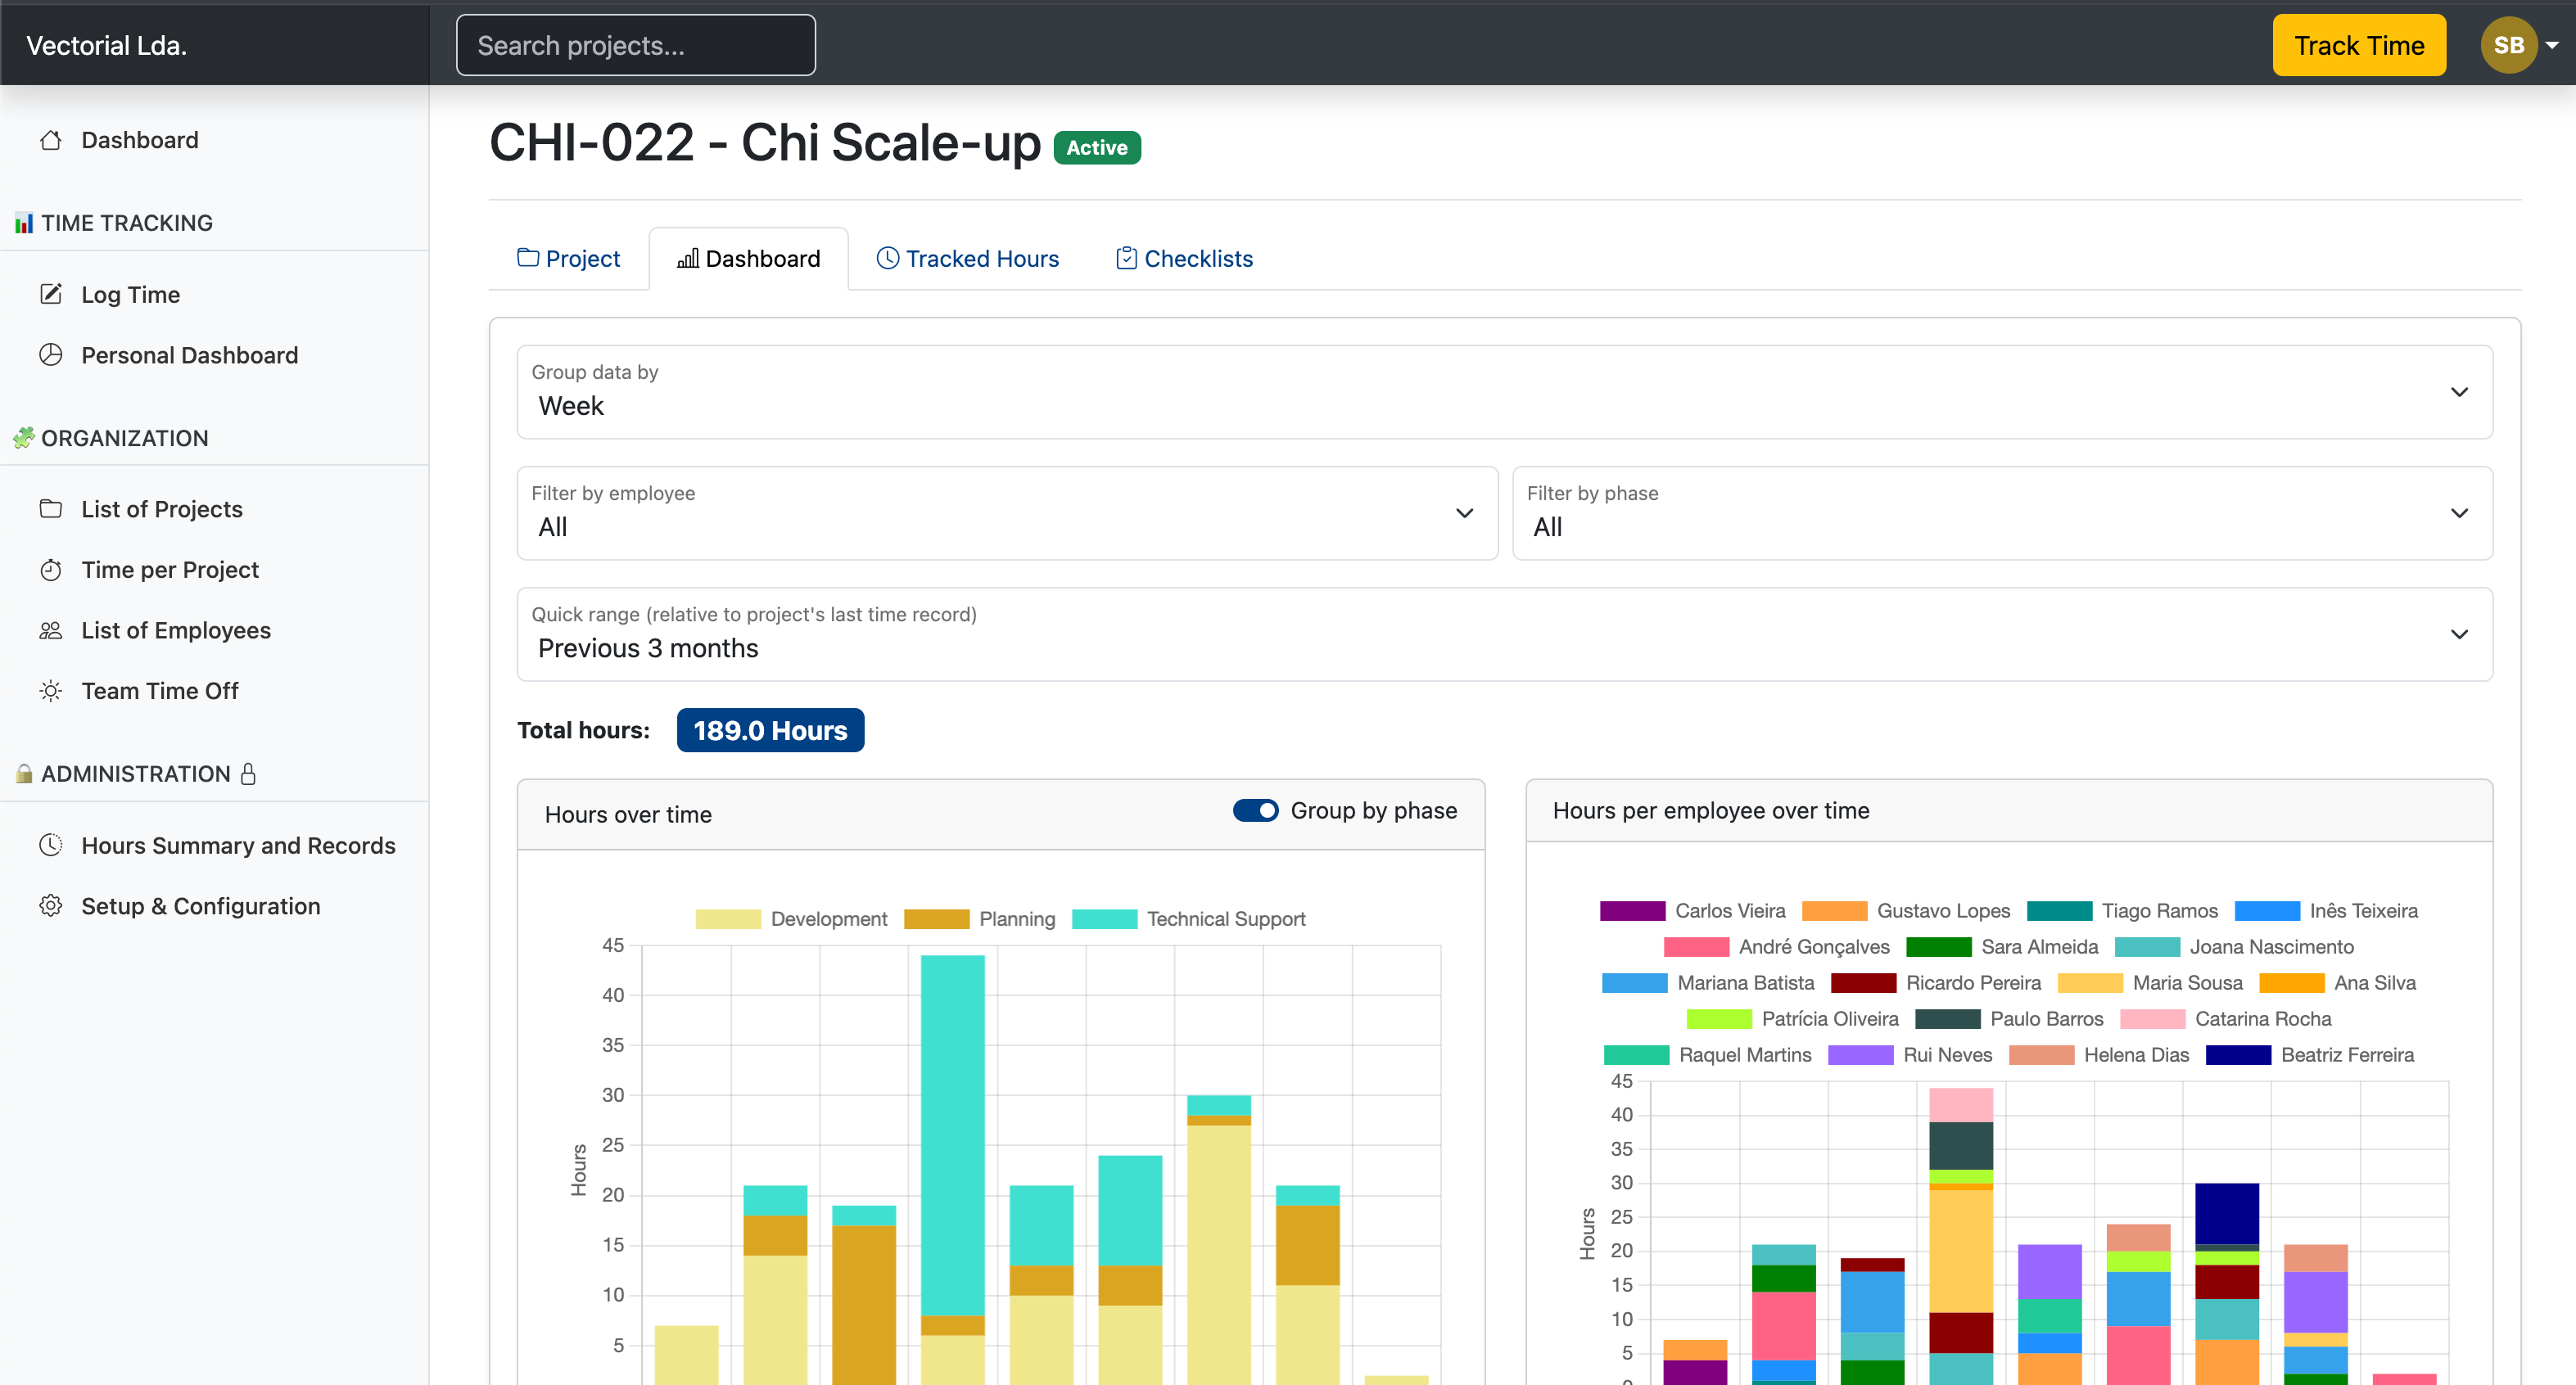Viewport: 2576px width, 1385px height.
Task: Open List of Employees people icon
Action: click(52, 630)
